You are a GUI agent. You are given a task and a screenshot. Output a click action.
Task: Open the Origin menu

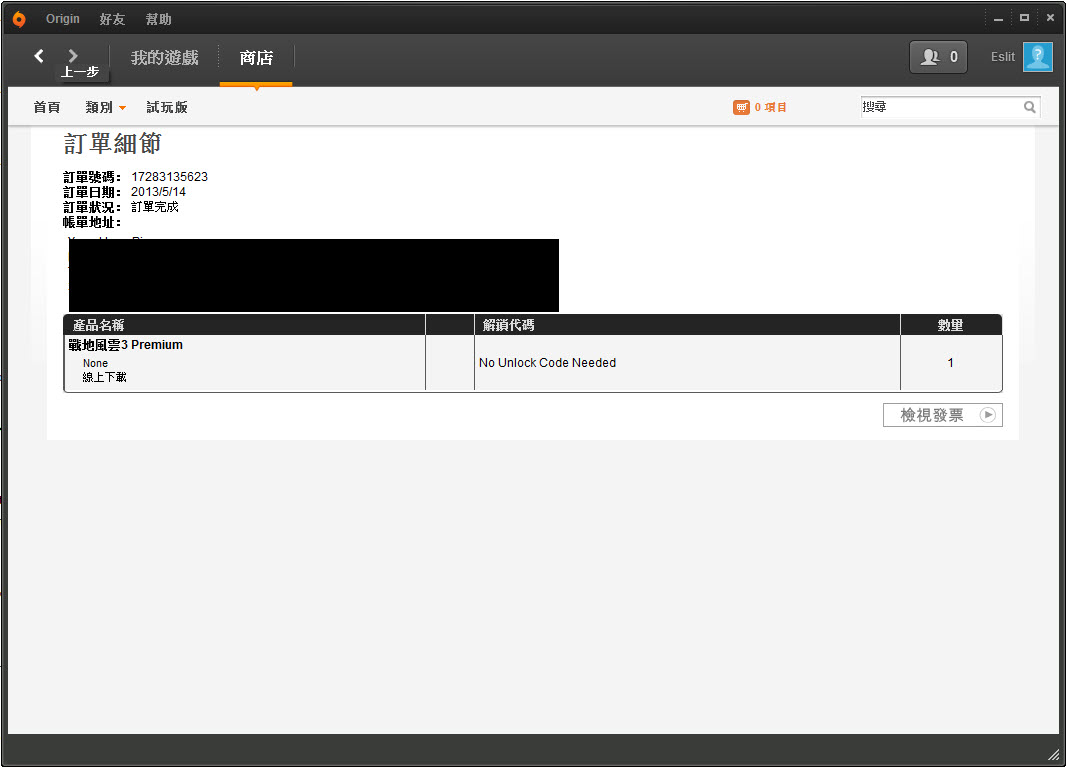tap(62, 19)
